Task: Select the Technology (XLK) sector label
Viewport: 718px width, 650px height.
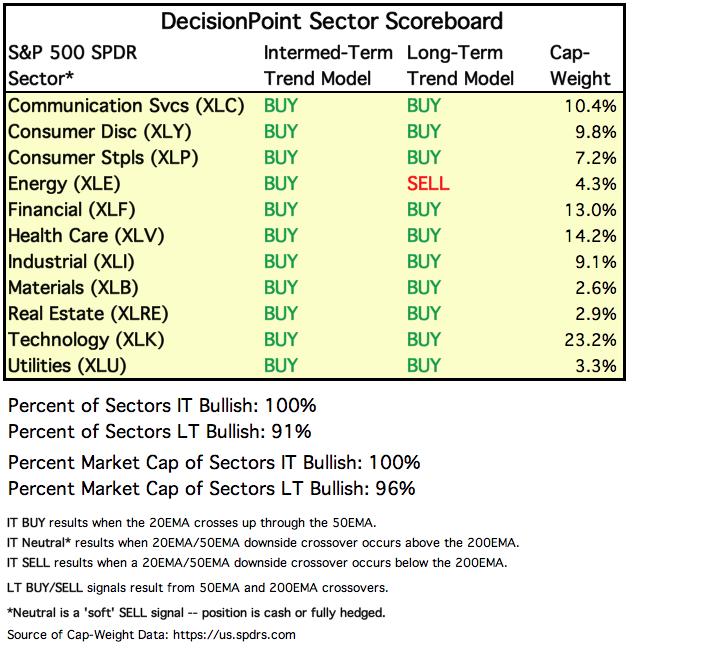Action: coord(87,340)
